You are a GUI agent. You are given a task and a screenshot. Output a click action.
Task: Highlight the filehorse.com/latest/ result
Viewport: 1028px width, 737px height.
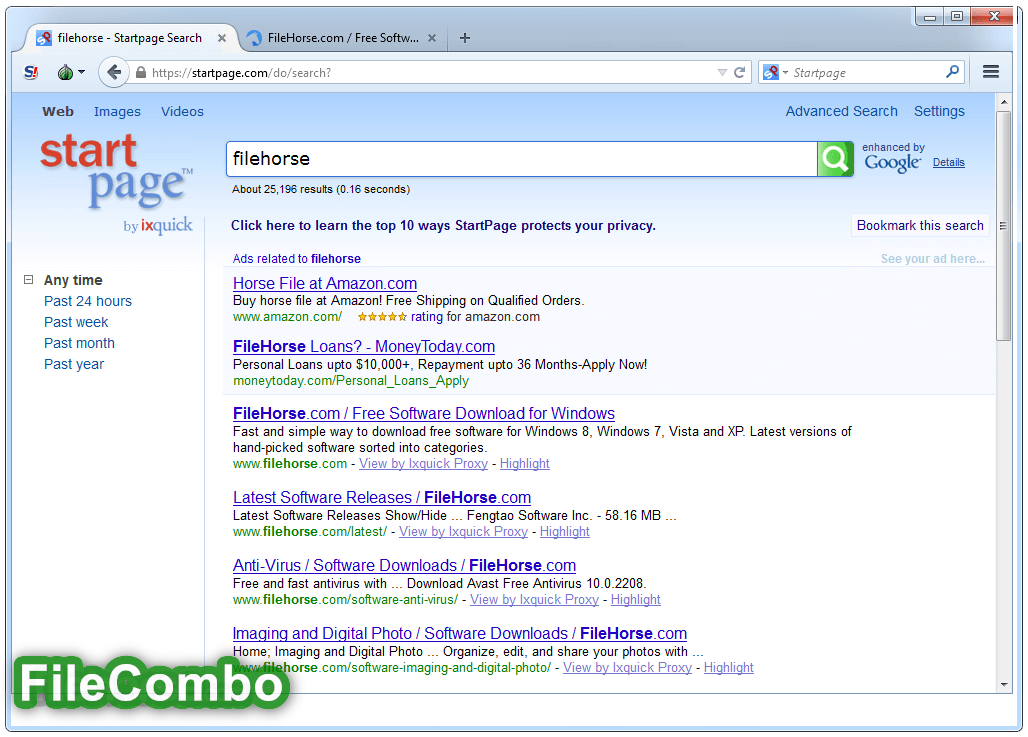click(564, 532)
